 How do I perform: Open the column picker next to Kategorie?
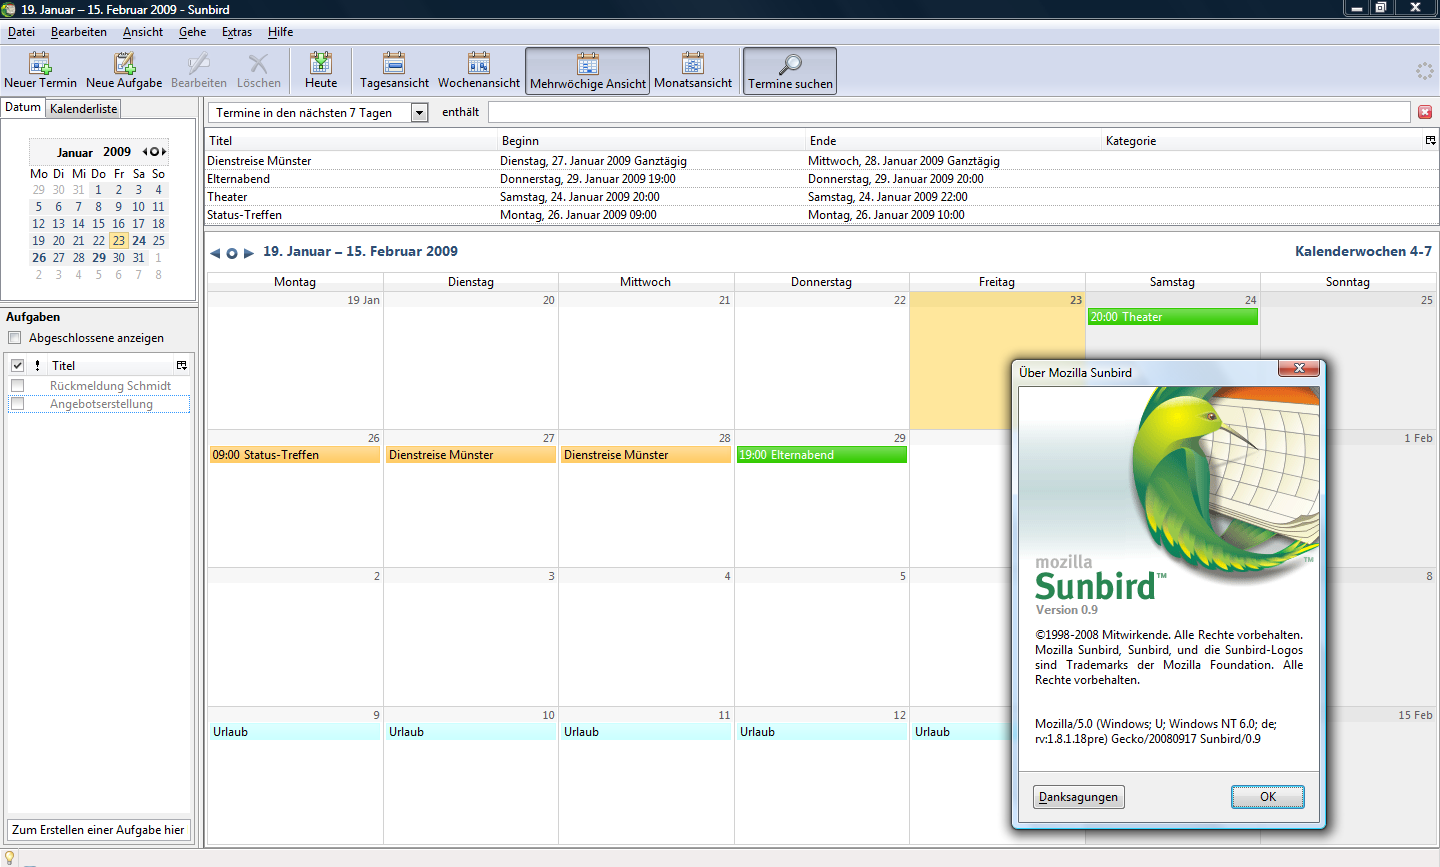click(1430, 141)
